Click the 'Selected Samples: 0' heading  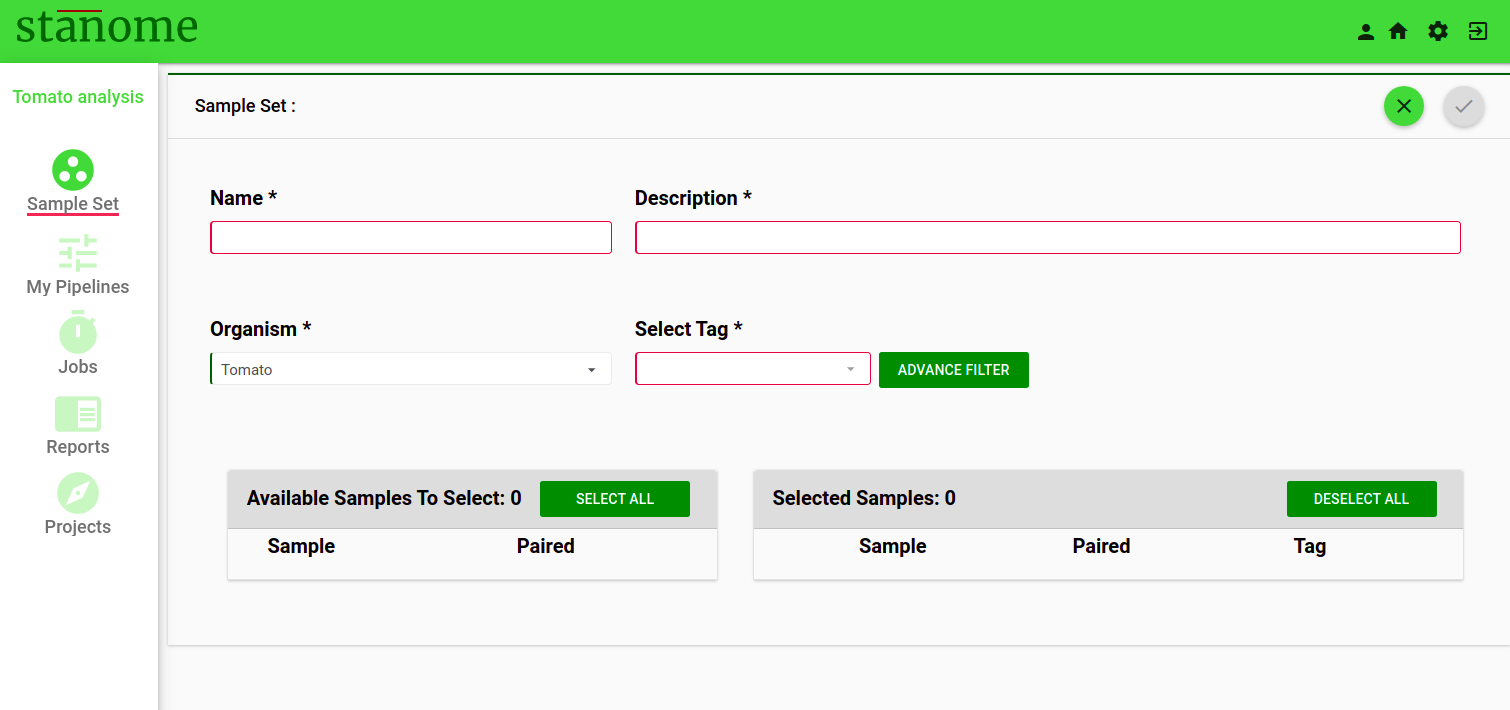[864, 498]
